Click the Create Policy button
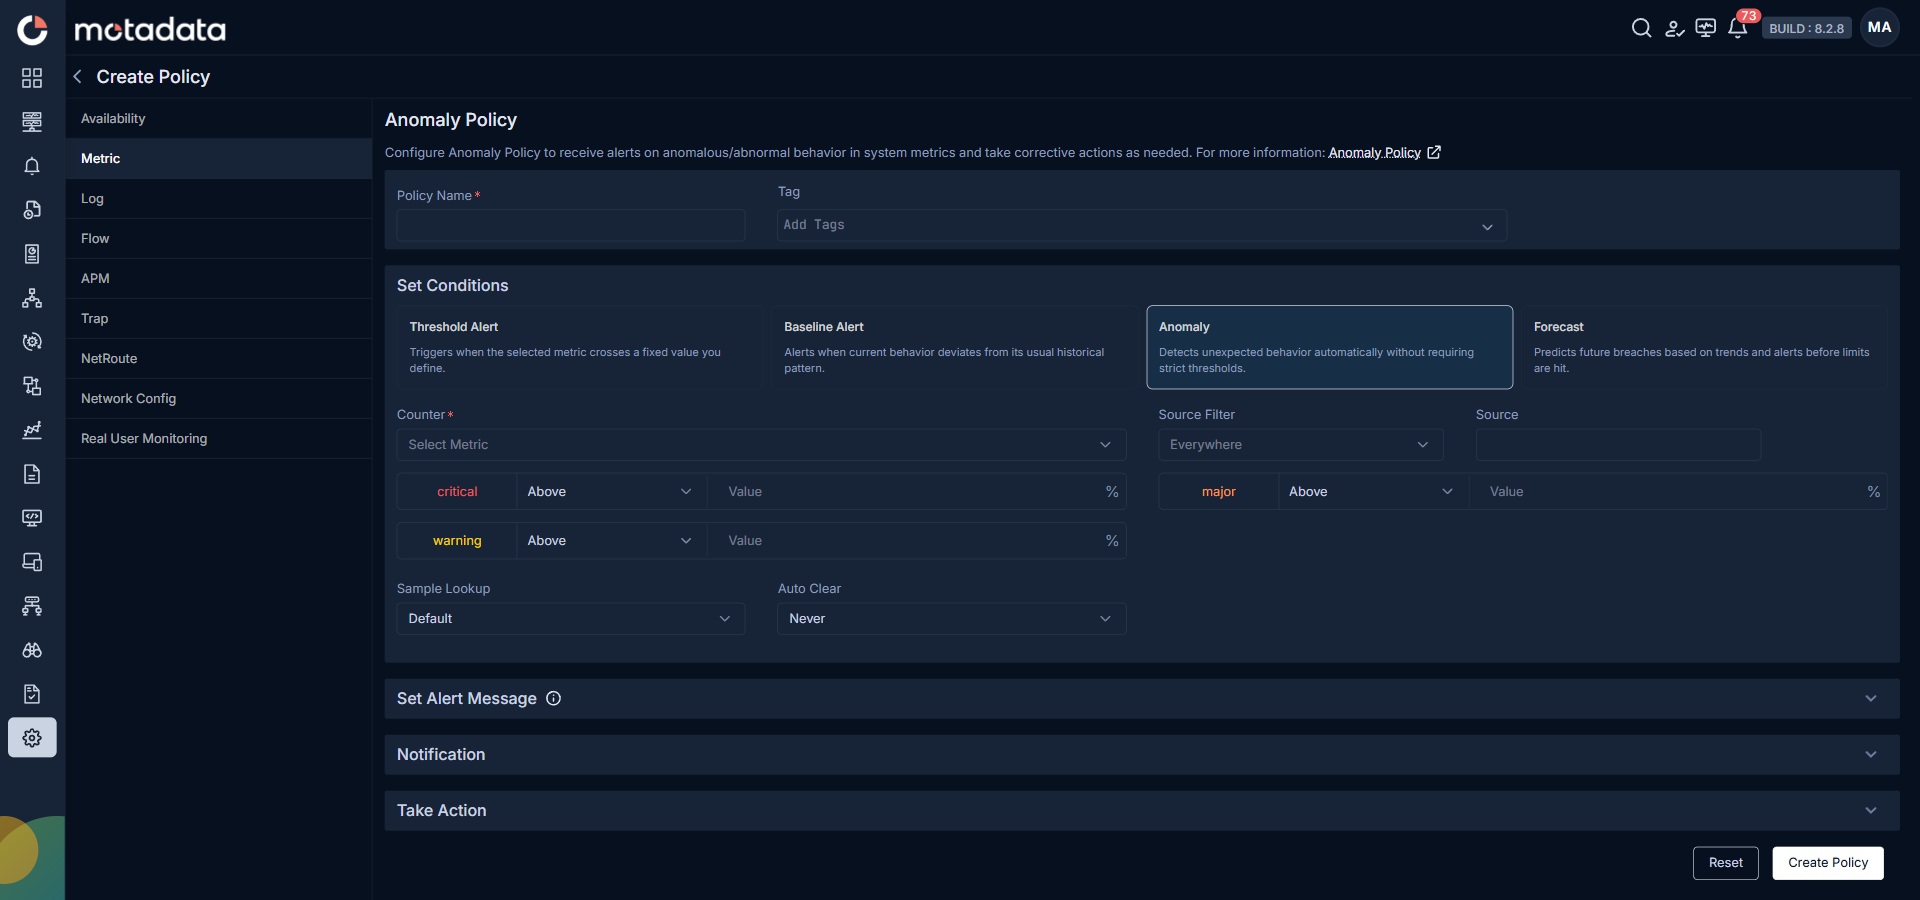The width and height of the screenshot is (1920, 900). 1828,863
